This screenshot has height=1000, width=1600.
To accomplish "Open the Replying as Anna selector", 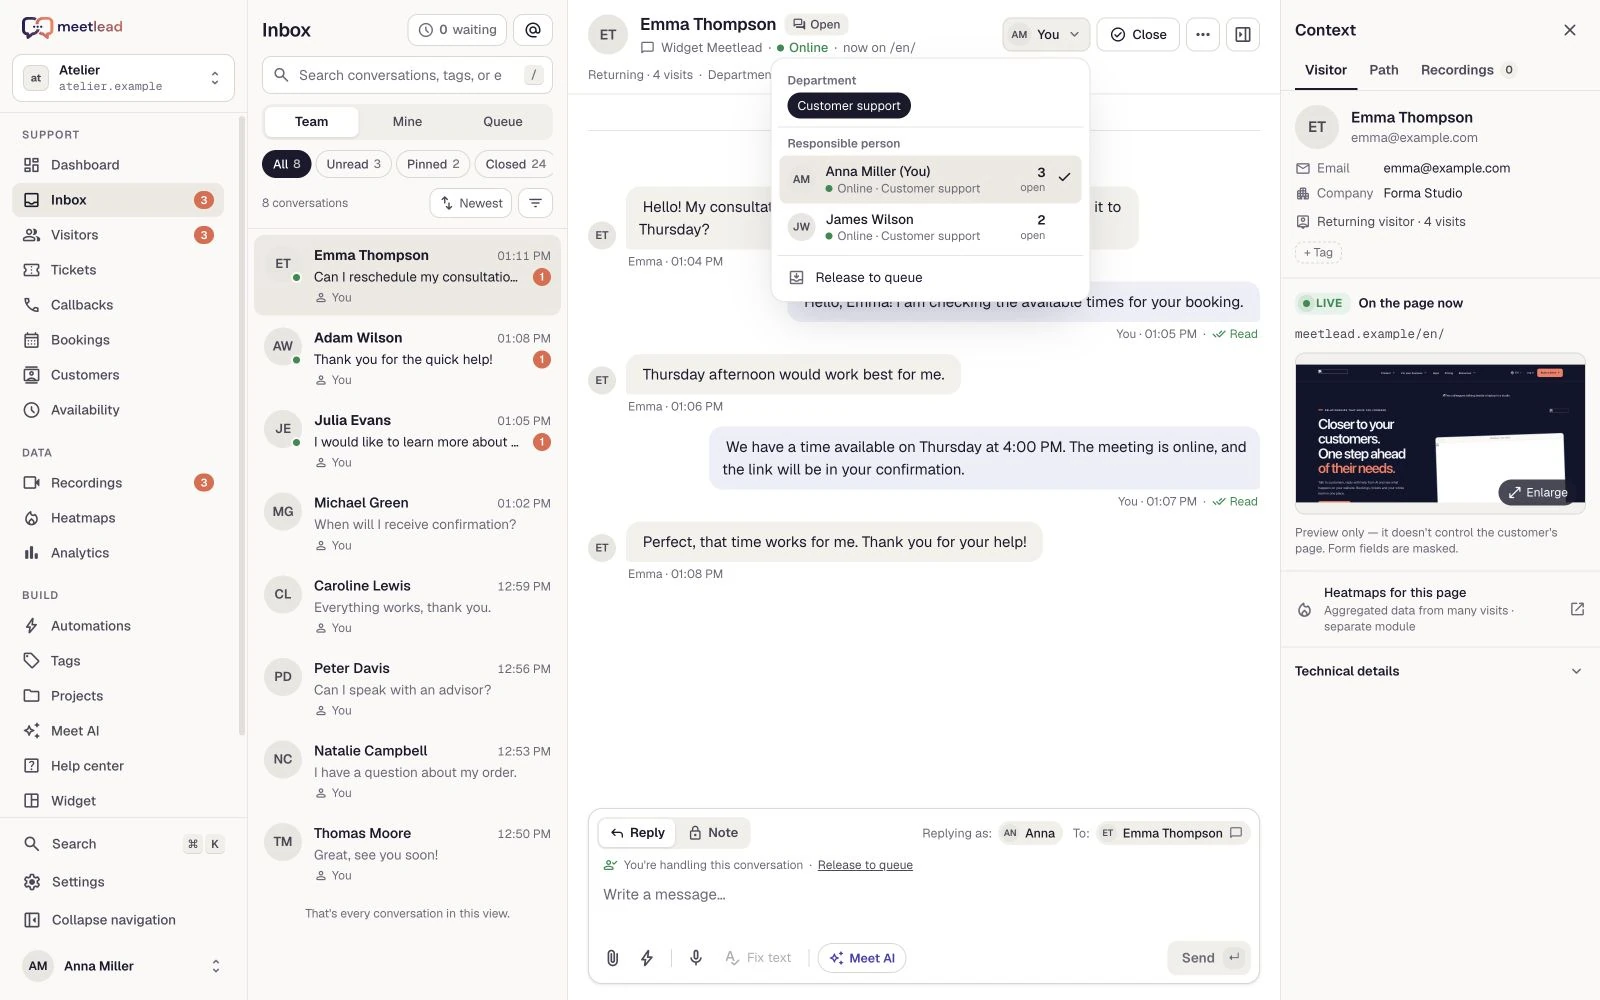I will click(1030, 833).
